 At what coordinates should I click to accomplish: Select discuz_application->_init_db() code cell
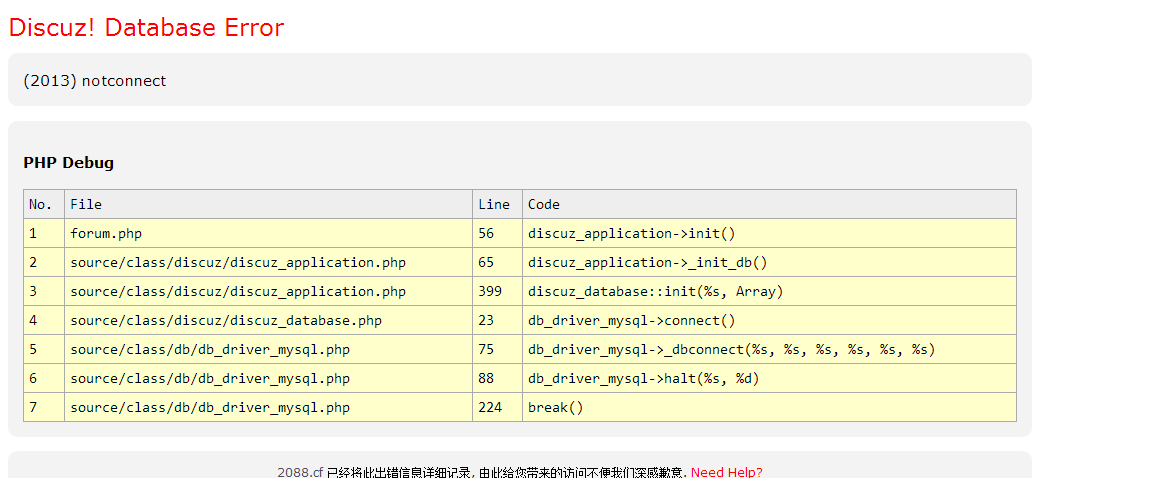click(769, 262)
